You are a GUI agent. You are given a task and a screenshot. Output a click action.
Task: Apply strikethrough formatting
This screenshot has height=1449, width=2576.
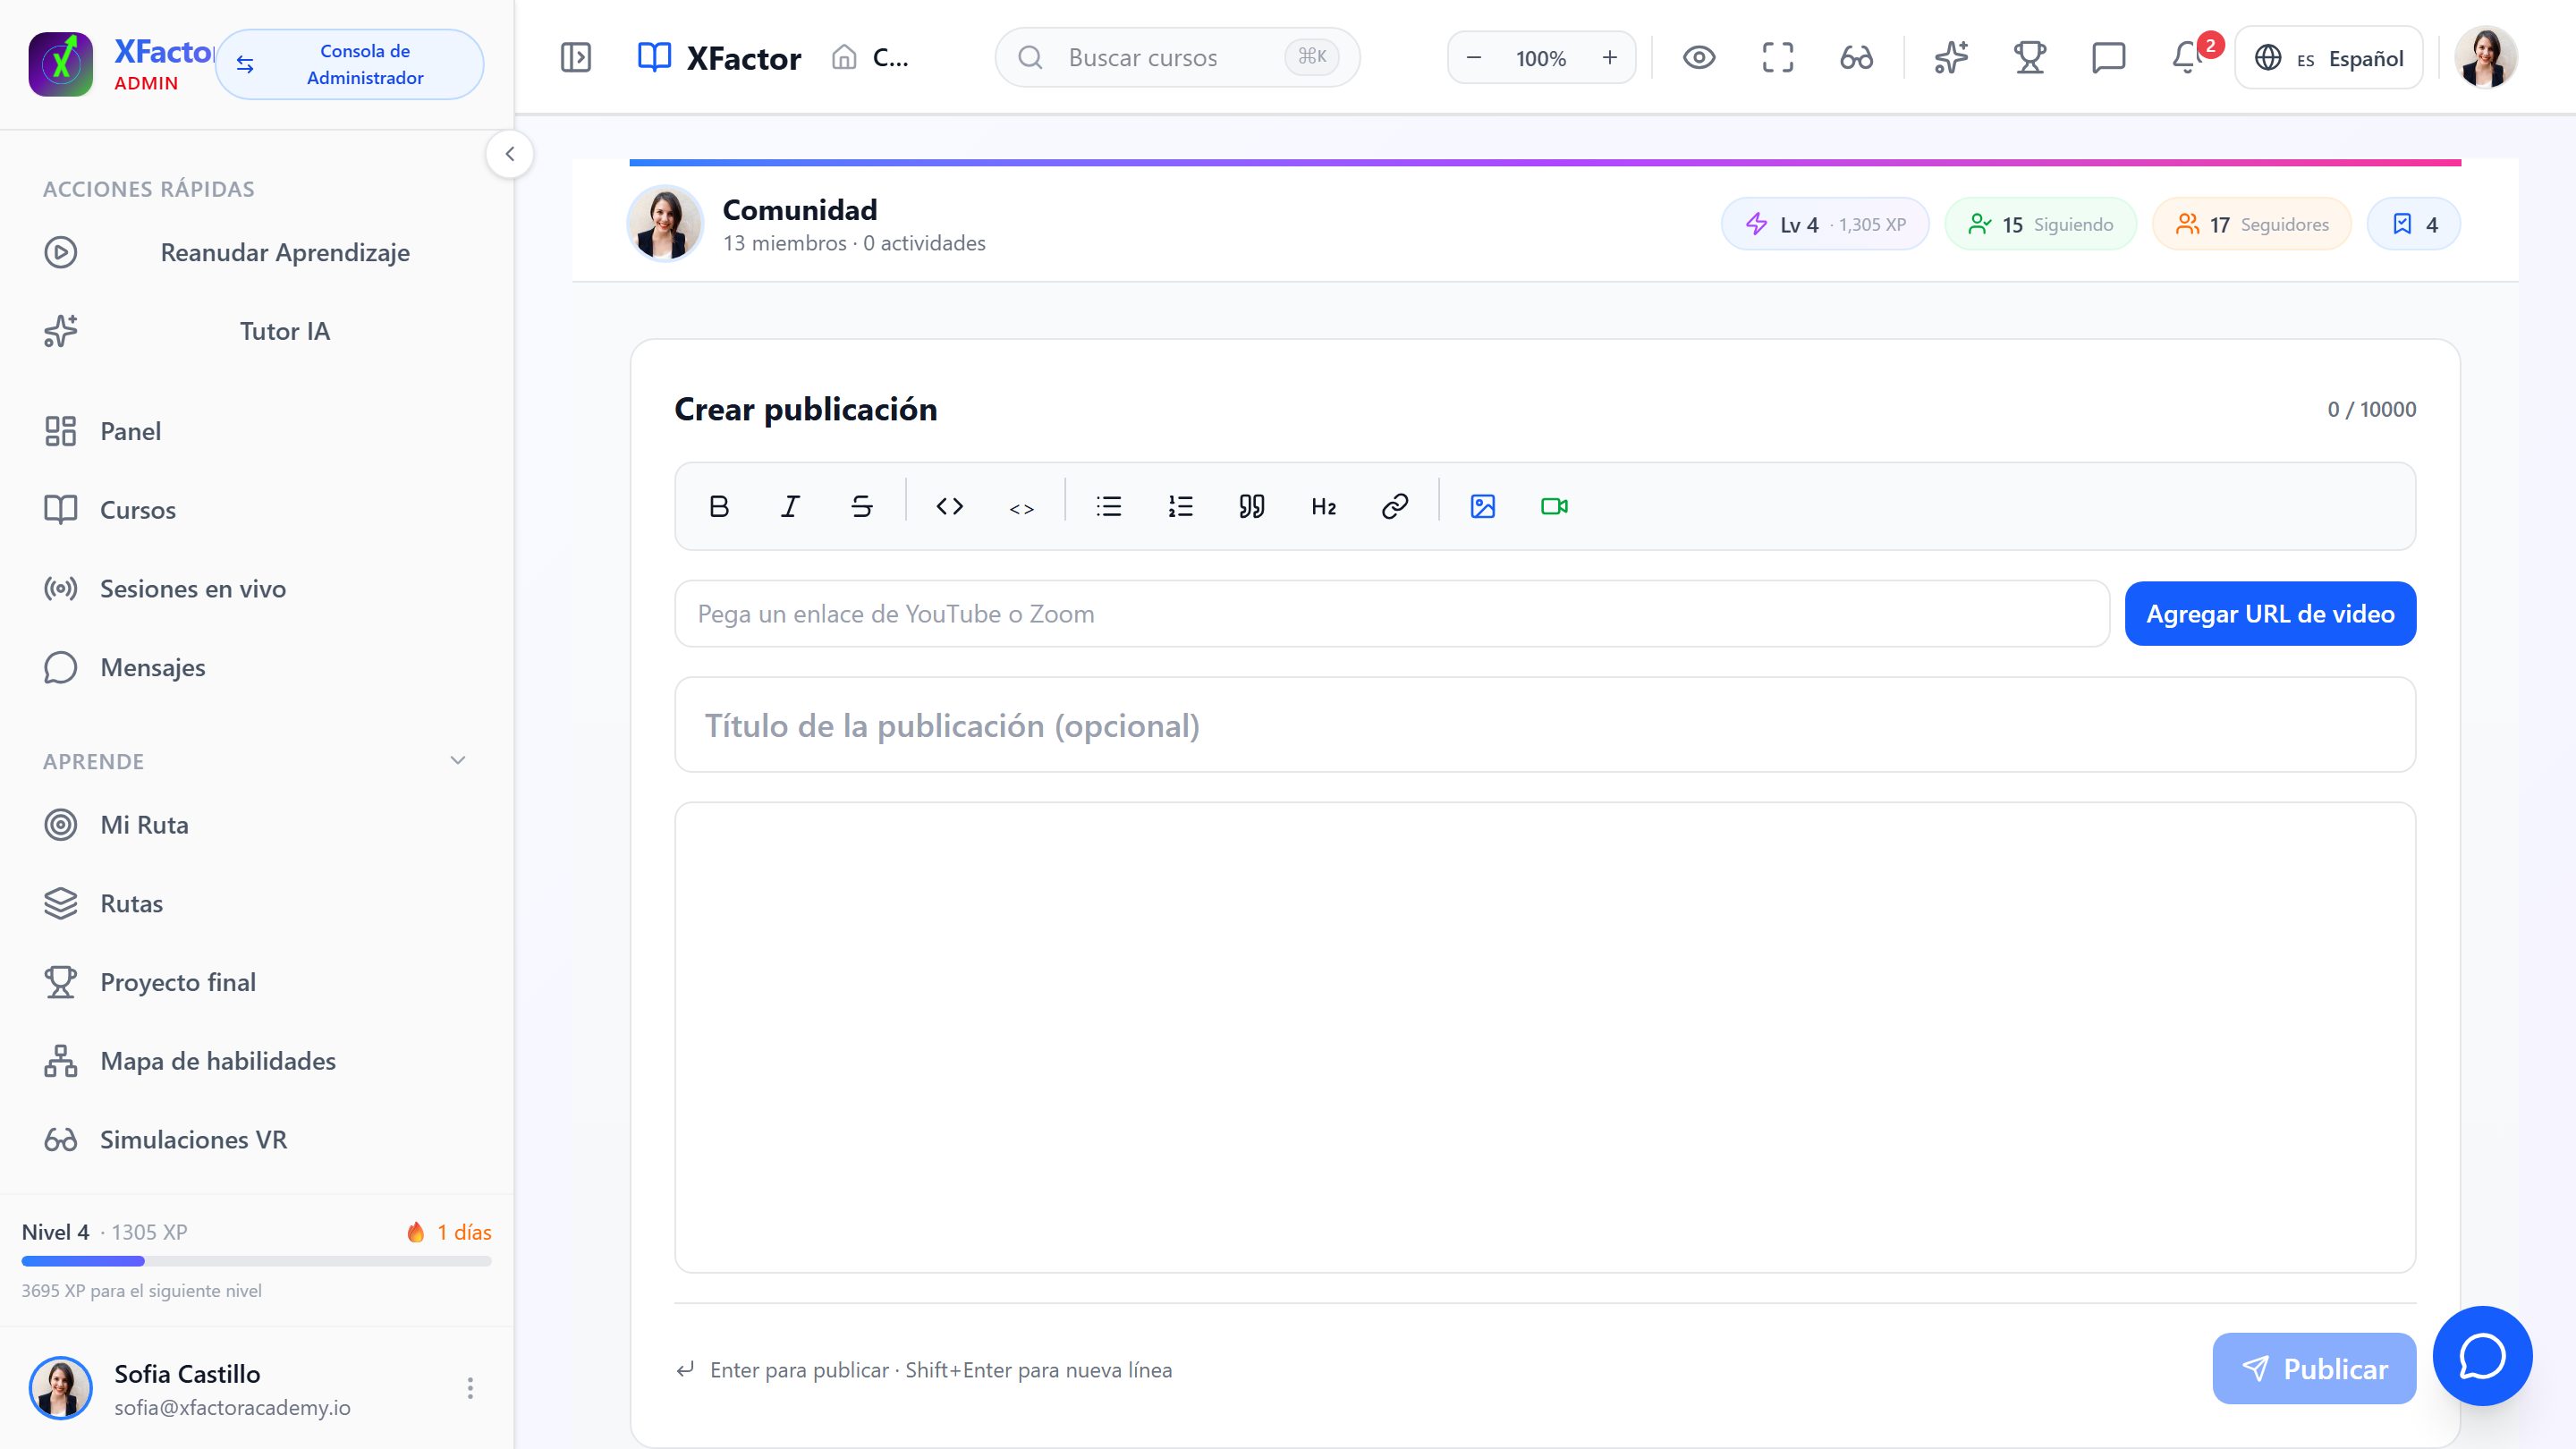click(861, 506)
